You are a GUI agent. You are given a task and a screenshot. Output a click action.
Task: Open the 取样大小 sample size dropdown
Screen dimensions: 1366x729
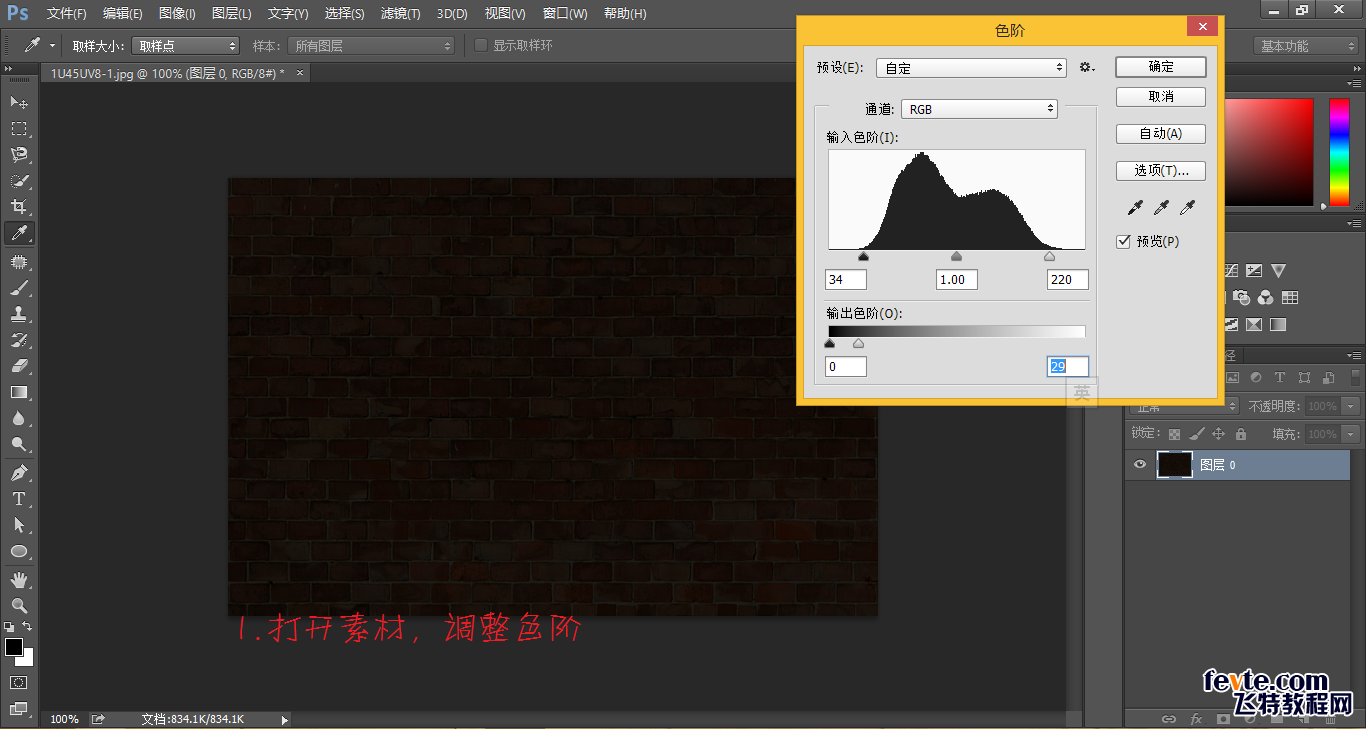(185, 44)
